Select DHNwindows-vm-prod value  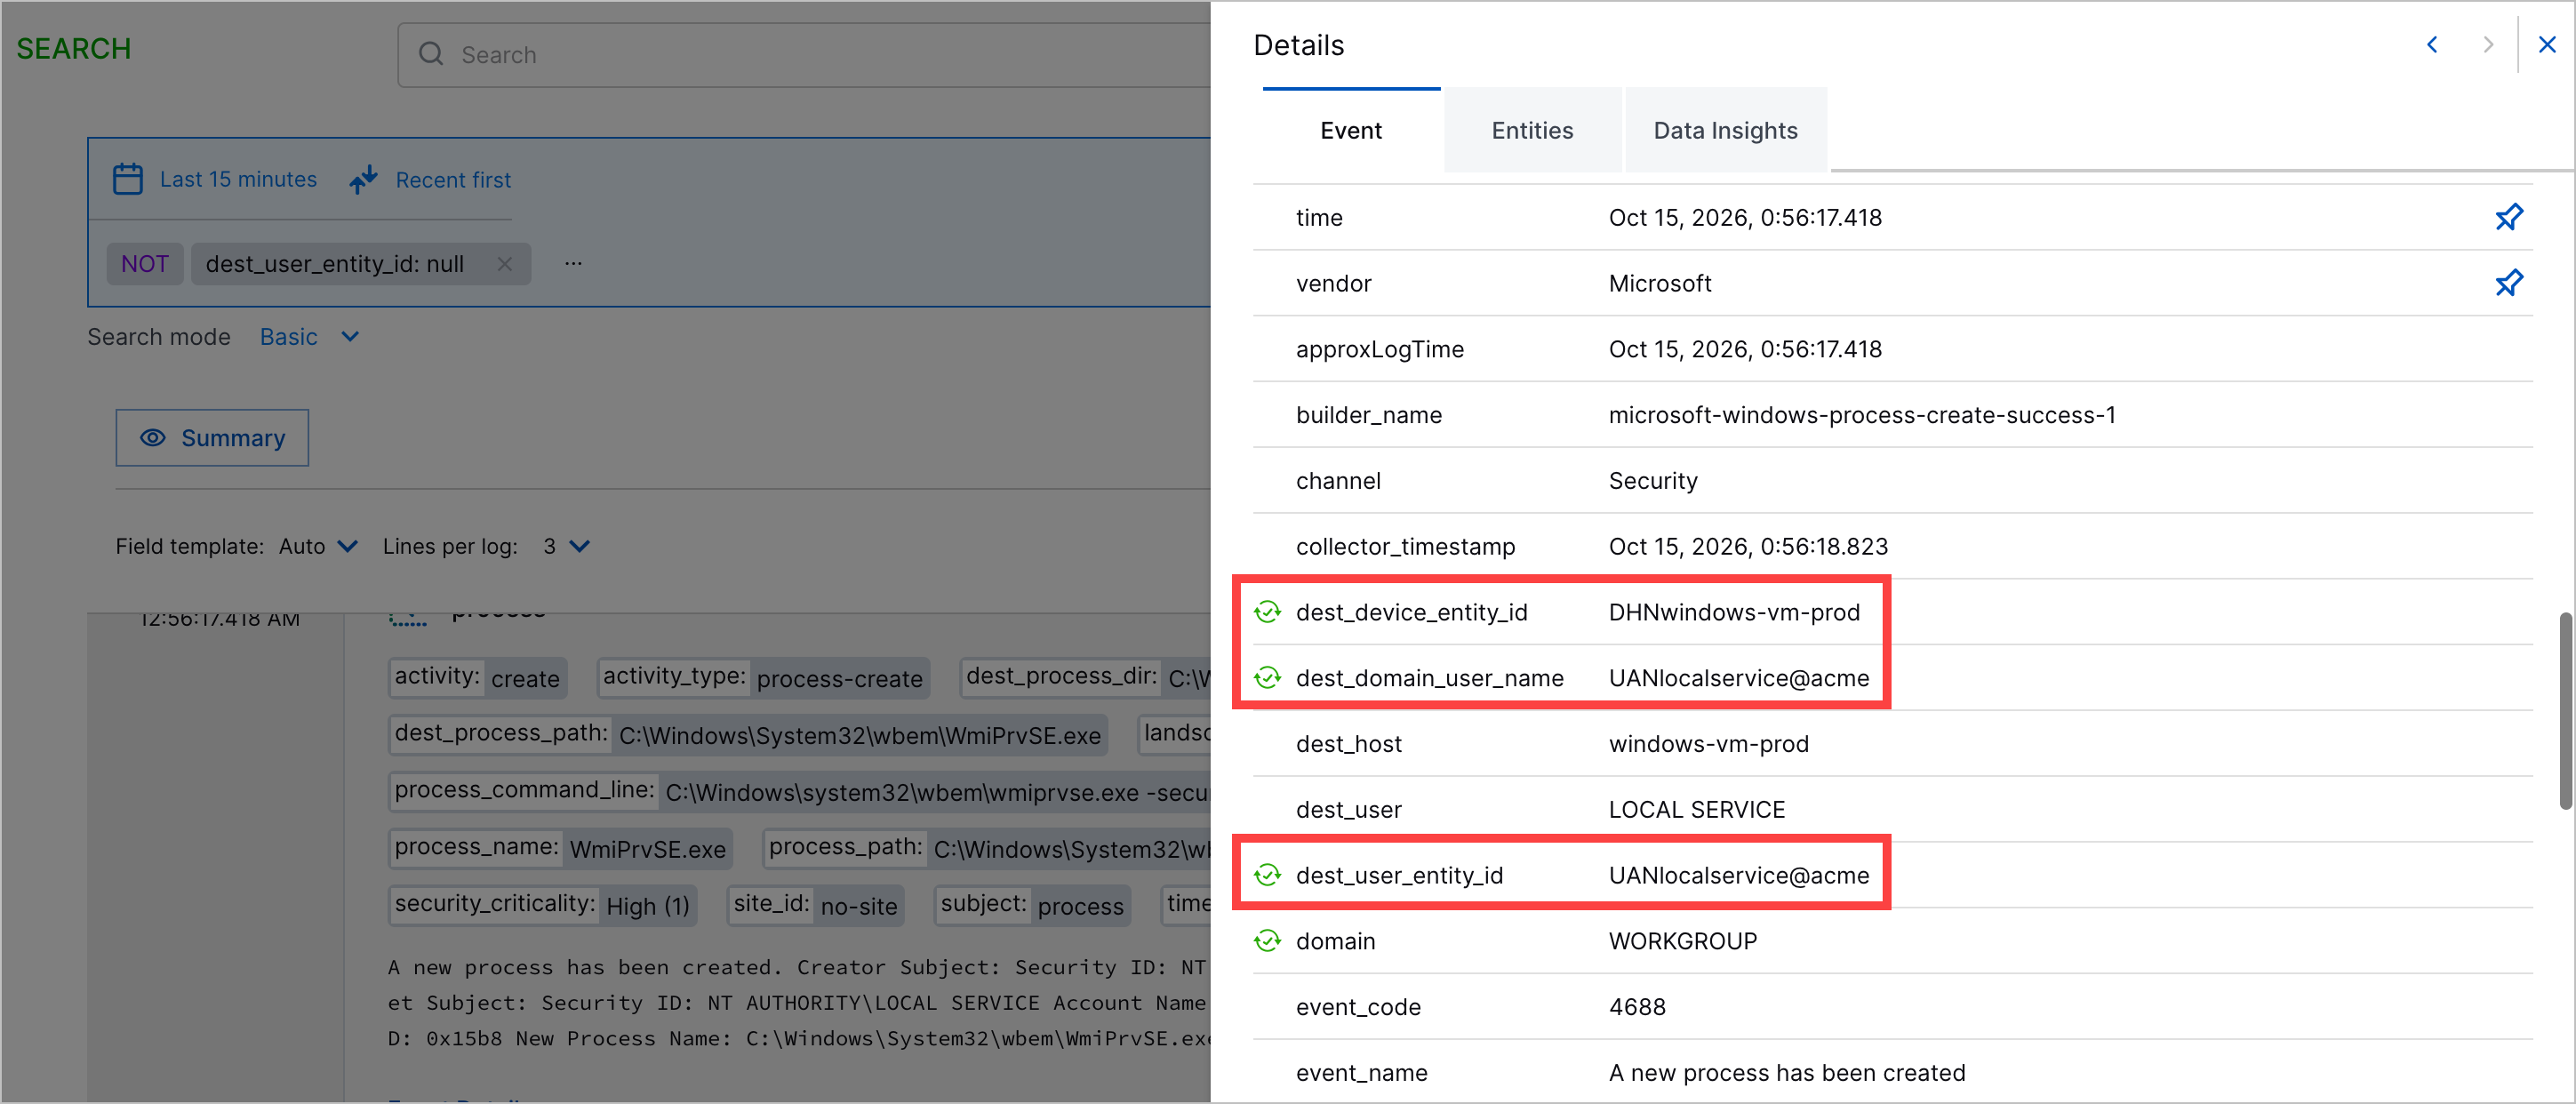(x=1734, y=612)
